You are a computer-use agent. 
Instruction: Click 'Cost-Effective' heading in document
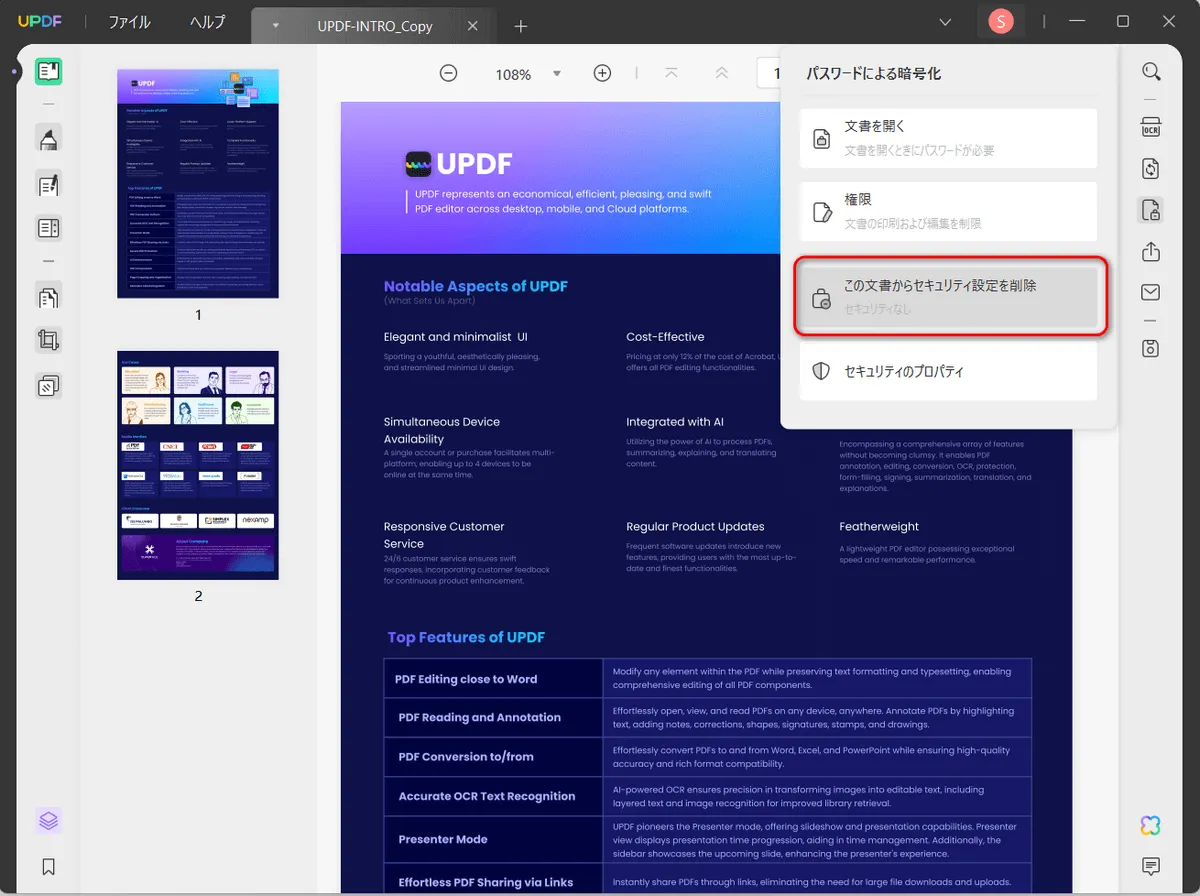click(665, 337)
